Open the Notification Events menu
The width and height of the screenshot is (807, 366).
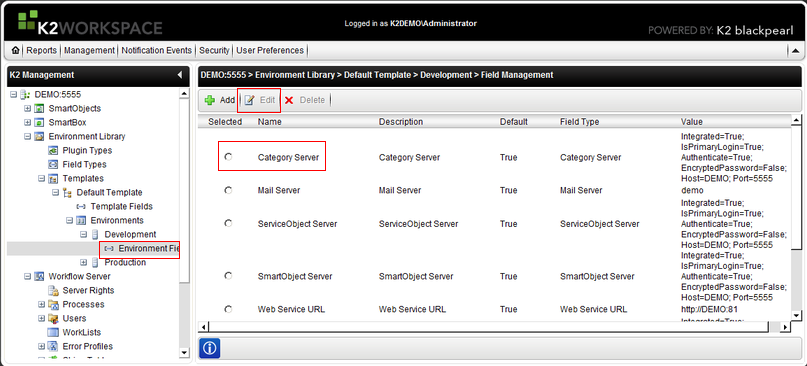156,50
